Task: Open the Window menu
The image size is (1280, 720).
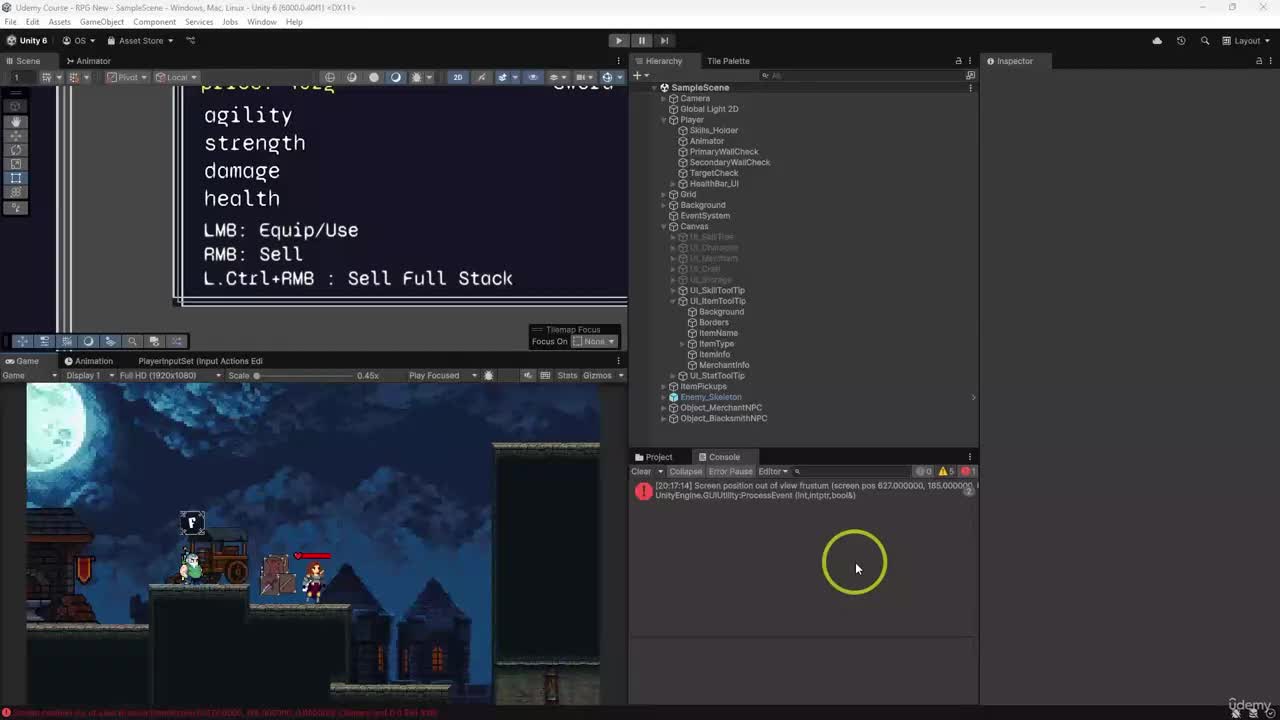Action: [262, 22]
